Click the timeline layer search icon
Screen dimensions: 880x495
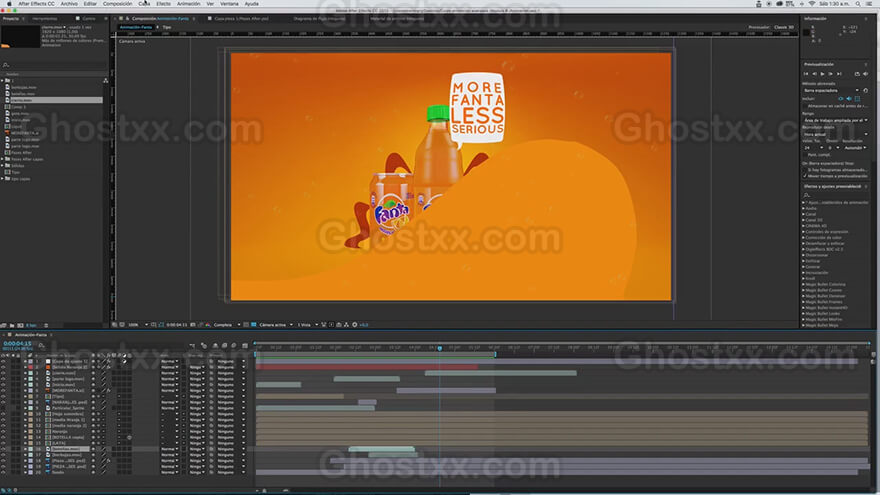pos(42,345)
